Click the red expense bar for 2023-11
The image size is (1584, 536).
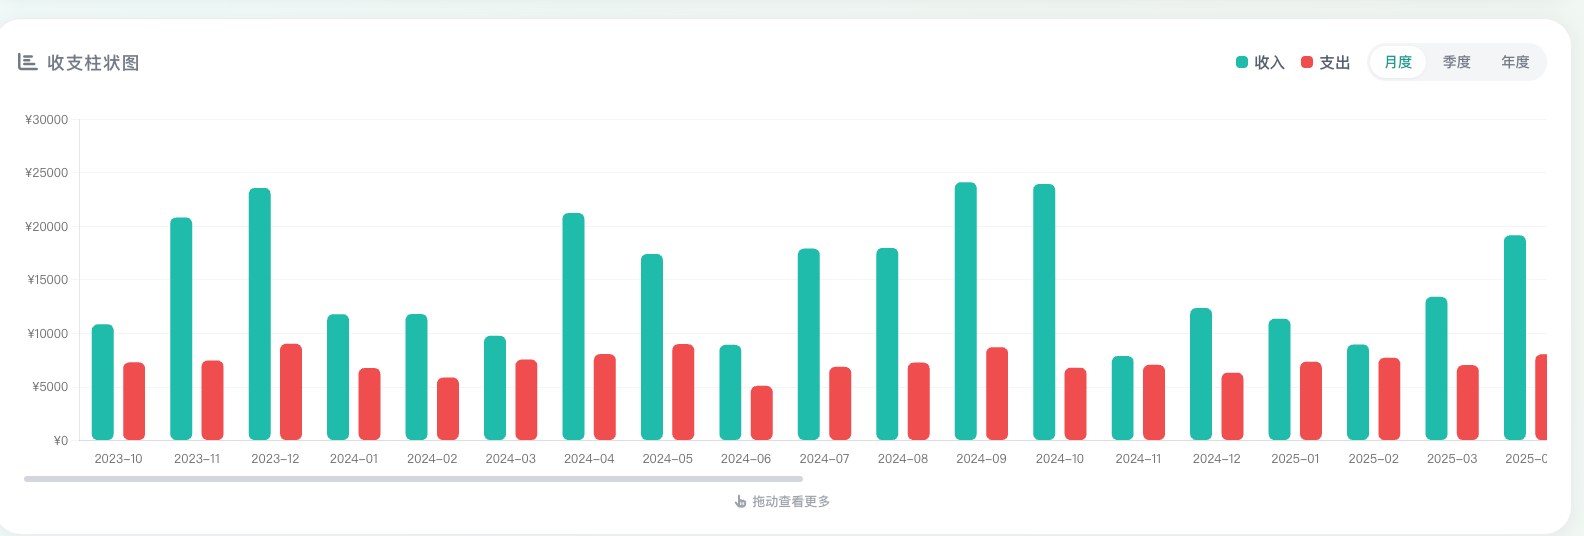pos(212,400)
